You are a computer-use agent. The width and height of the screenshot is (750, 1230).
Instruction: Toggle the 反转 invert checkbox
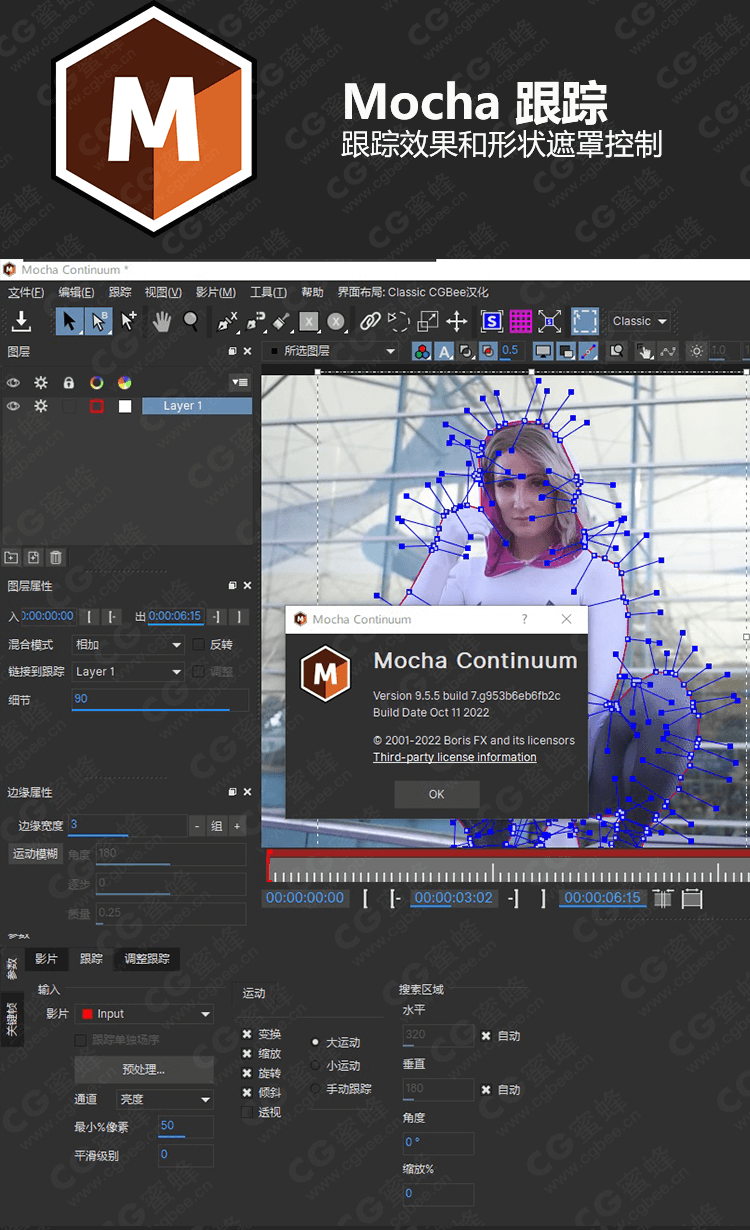pos(198,645)
